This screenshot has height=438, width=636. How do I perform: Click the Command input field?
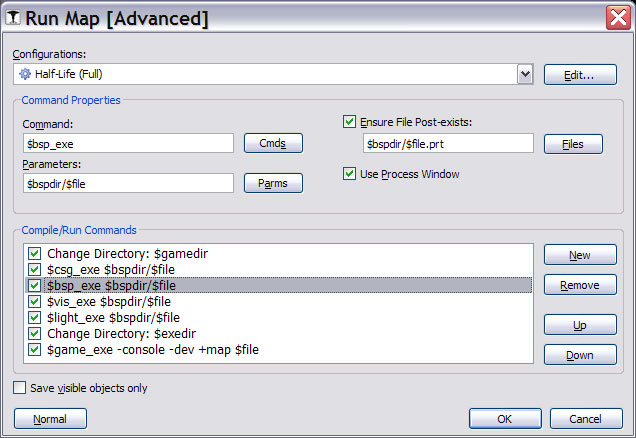coord(127,144)
